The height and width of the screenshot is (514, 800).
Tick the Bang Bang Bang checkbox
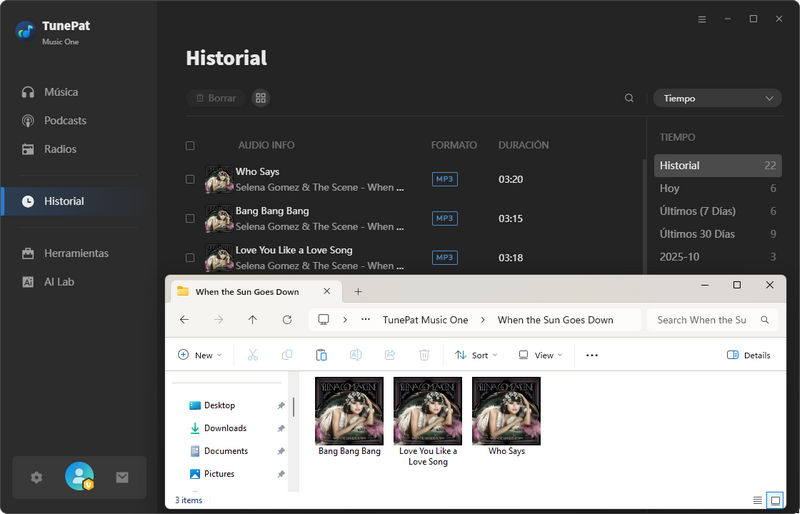pos(190,219)
